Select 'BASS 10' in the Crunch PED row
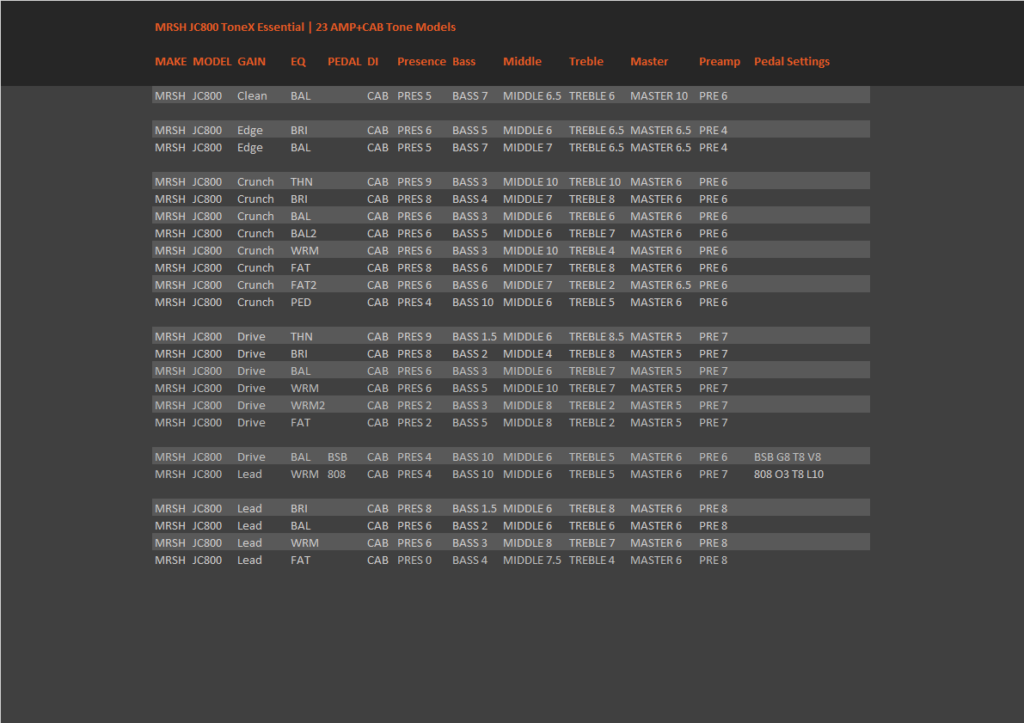Screen dimensions: 1024x723 click(473, 302)
